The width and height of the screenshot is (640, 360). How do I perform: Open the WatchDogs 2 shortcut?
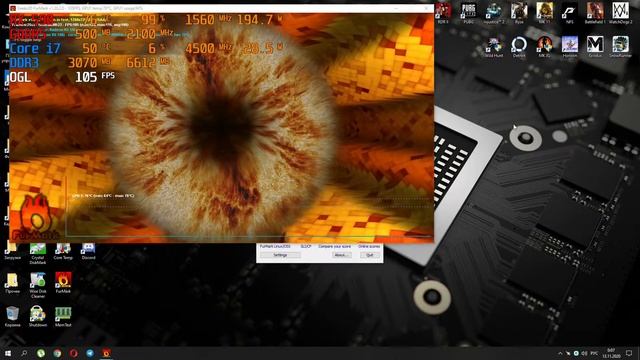620,13
